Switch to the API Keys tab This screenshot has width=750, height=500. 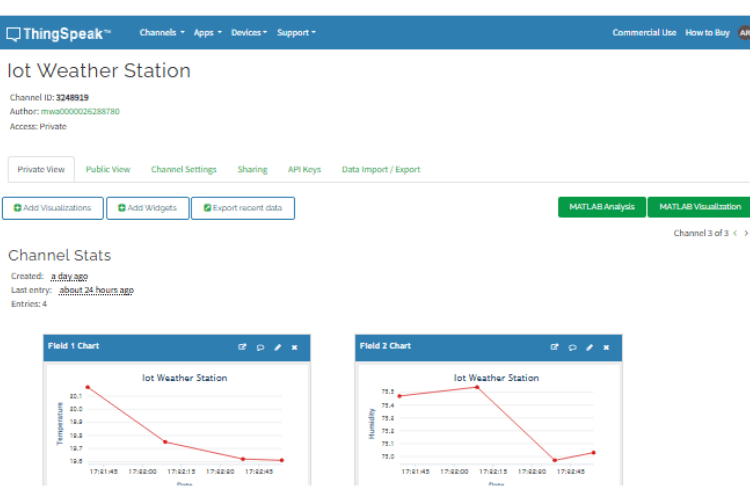click(x=304, y=169)
